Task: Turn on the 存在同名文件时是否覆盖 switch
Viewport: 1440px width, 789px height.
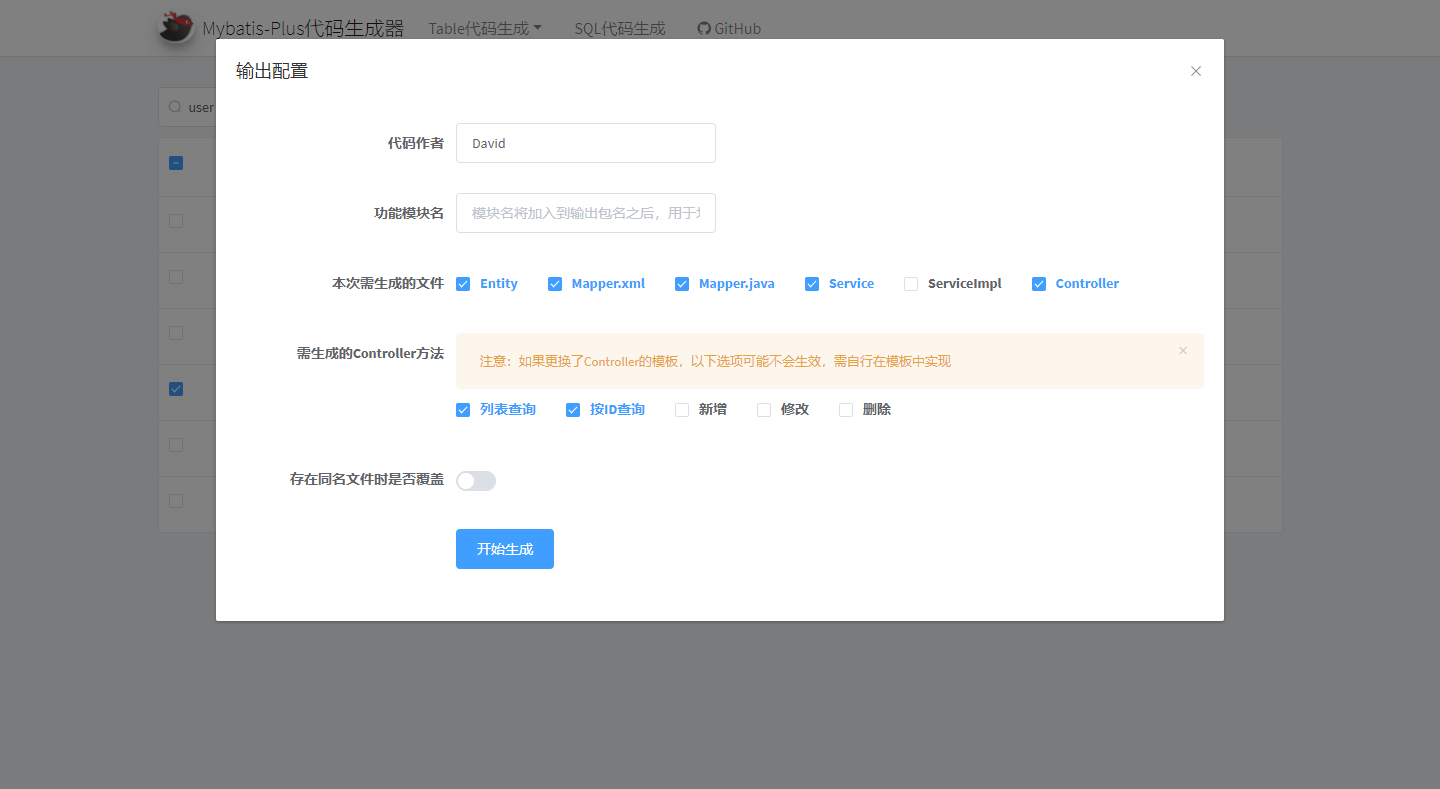Action: coord(476,481)
